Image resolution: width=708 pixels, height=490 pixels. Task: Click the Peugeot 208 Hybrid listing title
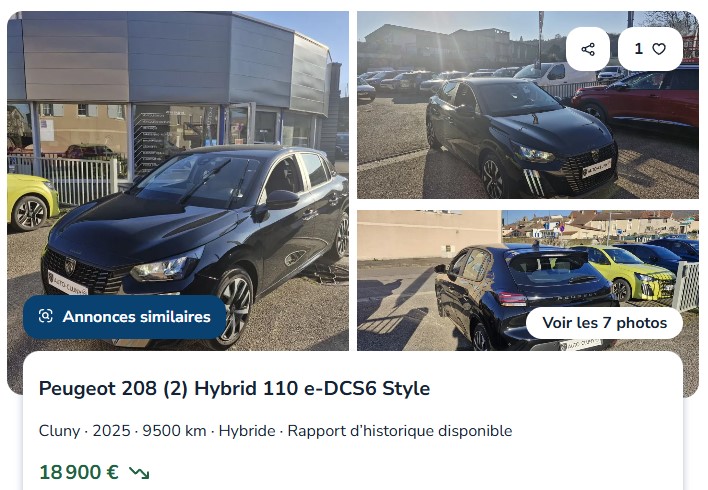tap(234, 388)
